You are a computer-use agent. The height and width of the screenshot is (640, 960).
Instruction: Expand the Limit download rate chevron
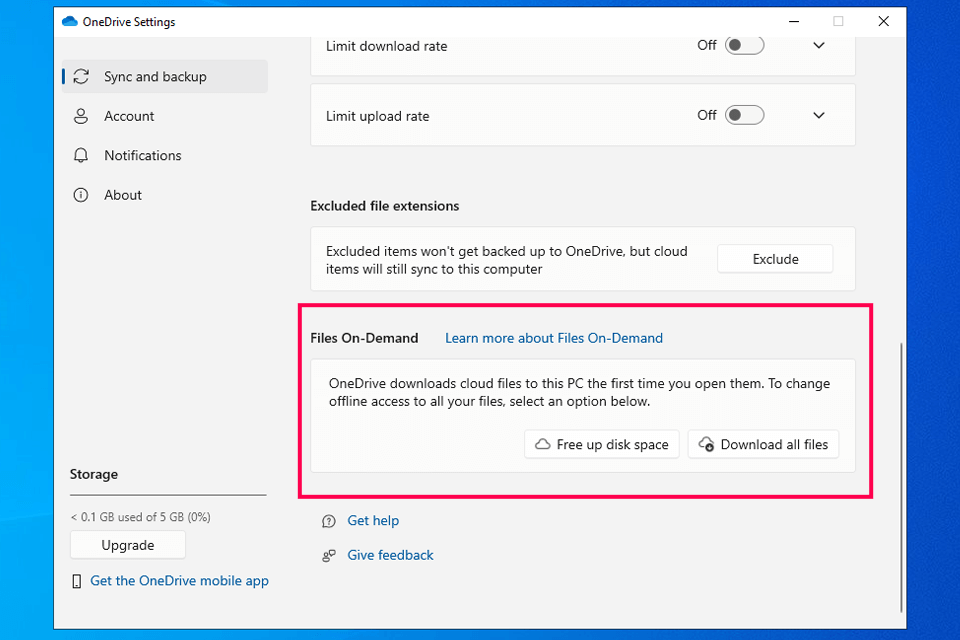[x=819, y=45]
